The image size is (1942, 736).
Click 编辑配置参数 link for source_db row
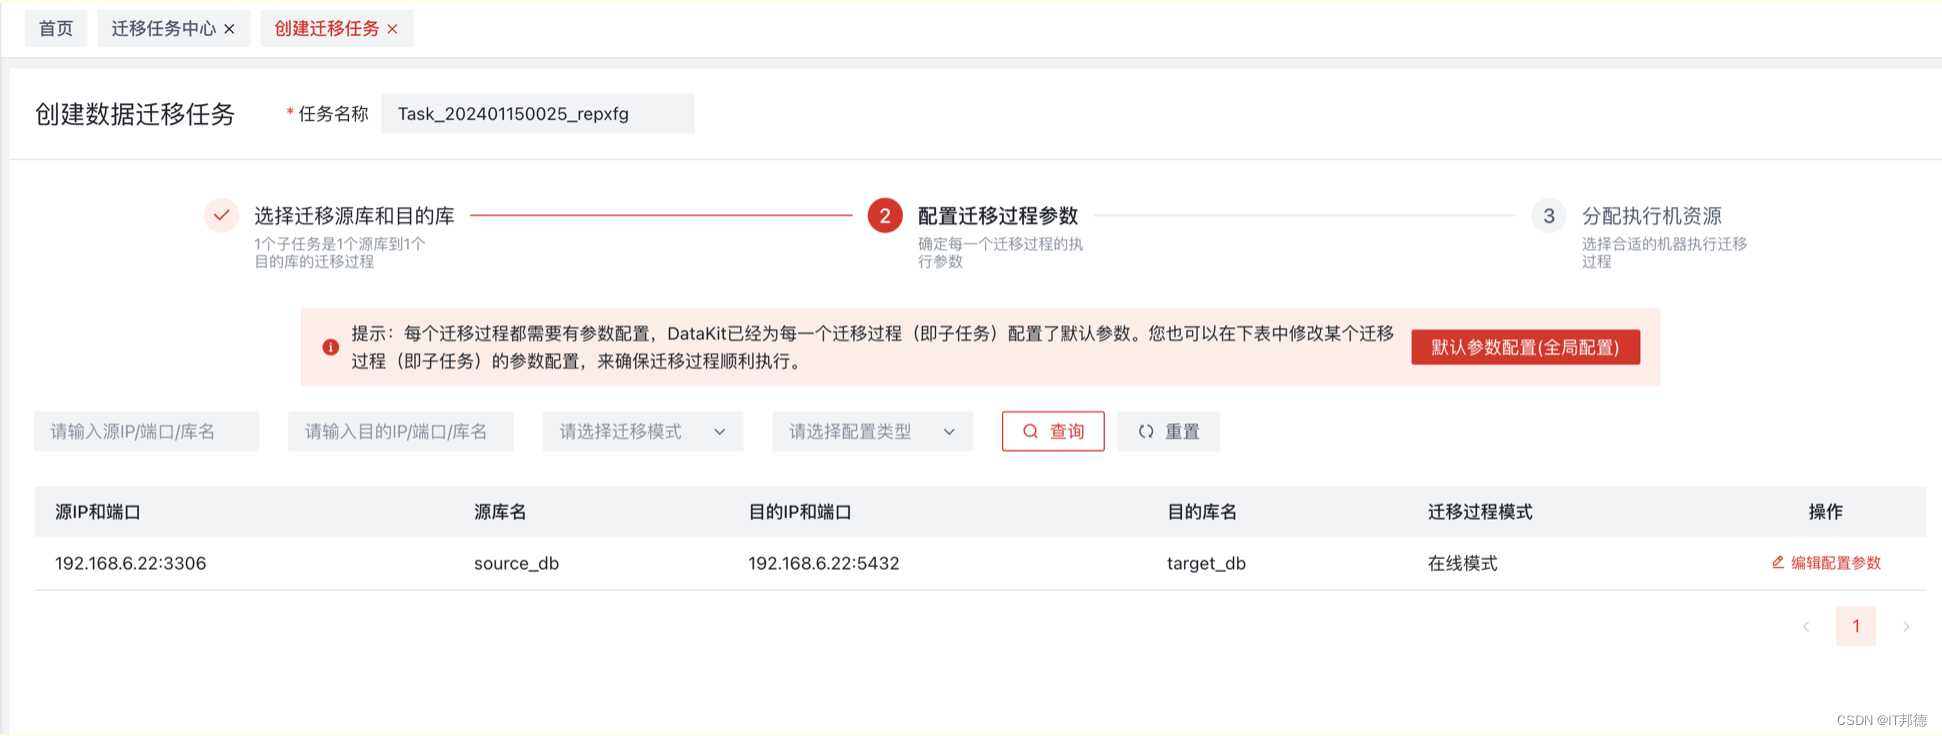(x=1826, y=563)
